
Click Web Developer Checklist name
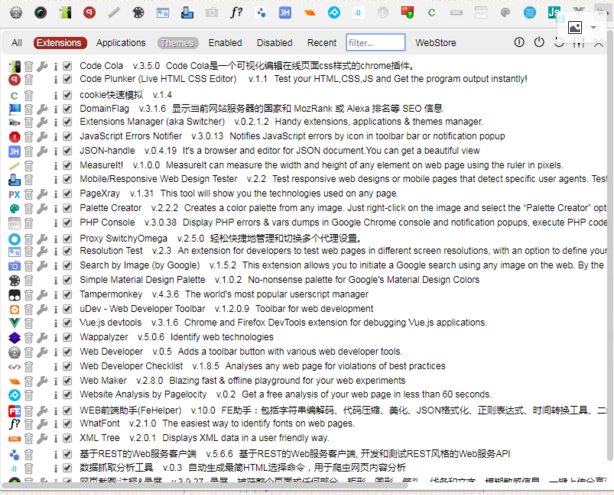pos(131,366)
